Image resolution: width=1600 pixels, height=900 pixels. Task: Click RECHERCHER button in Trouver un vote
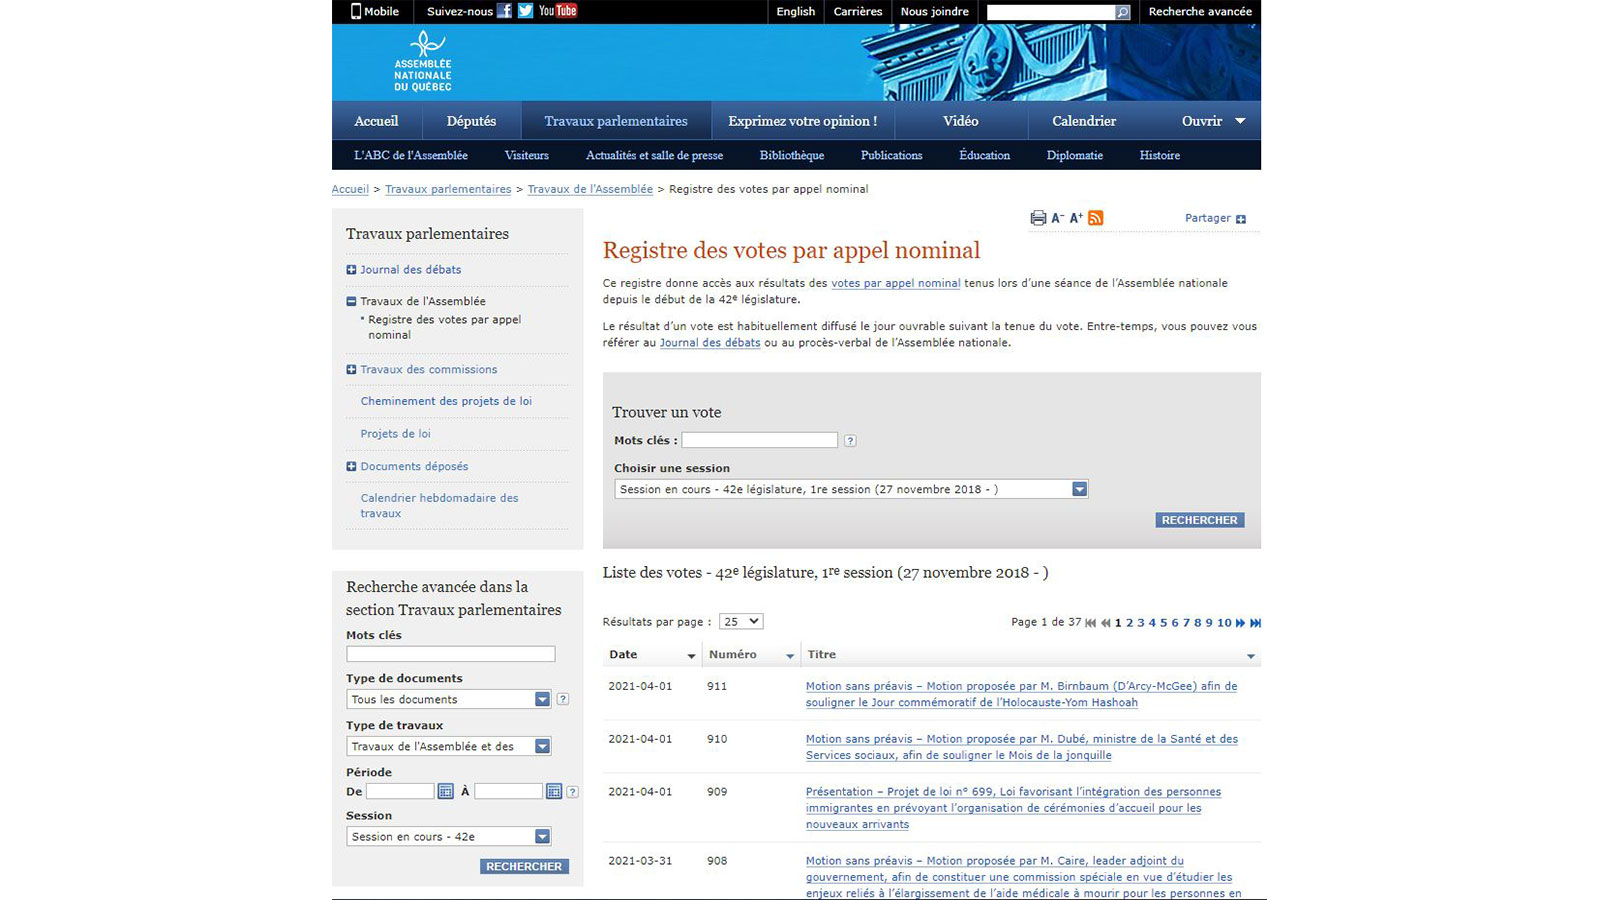(x=1199, y=520)
